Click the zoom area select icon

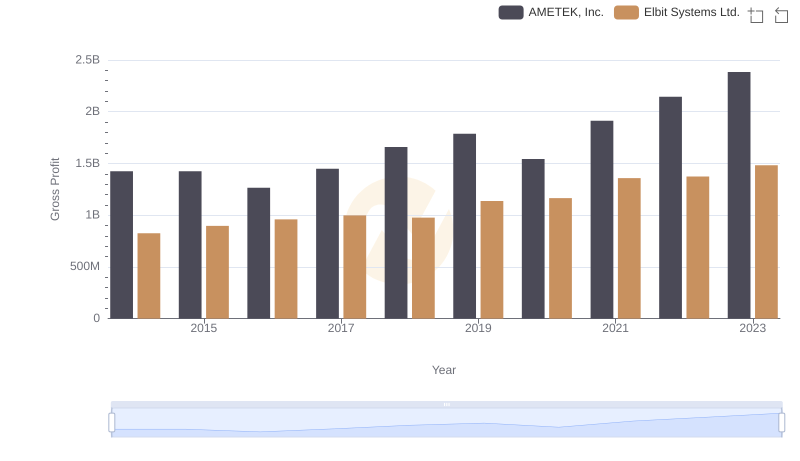click(756, 15)
